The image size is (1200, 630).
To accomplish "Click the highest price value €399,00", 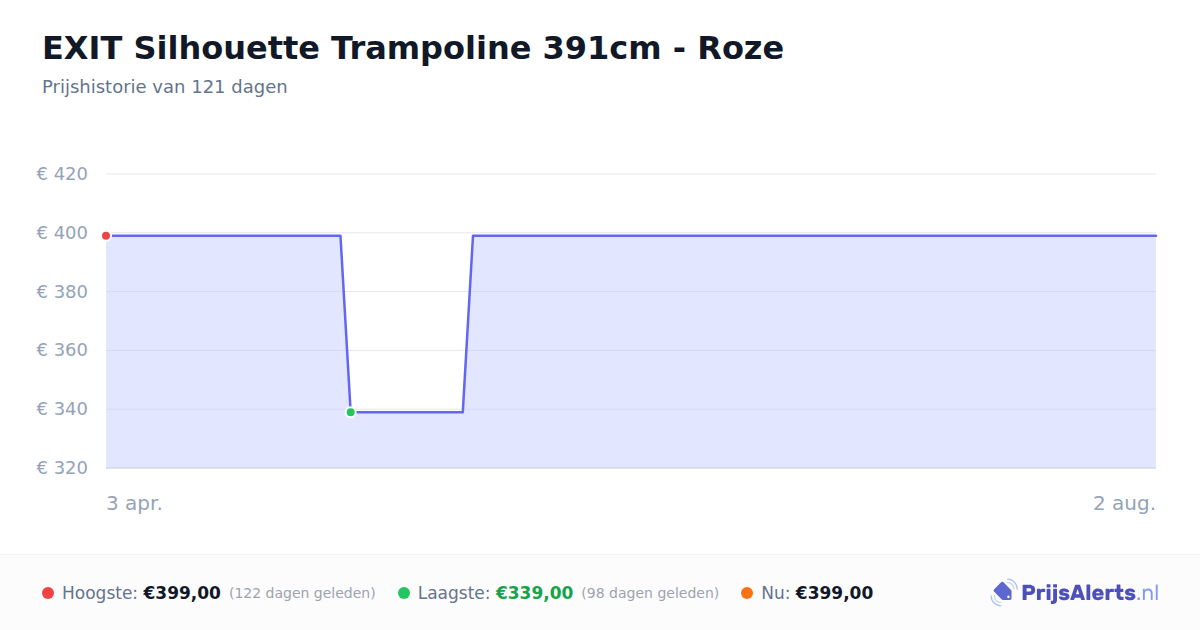I will pos(182,593).
